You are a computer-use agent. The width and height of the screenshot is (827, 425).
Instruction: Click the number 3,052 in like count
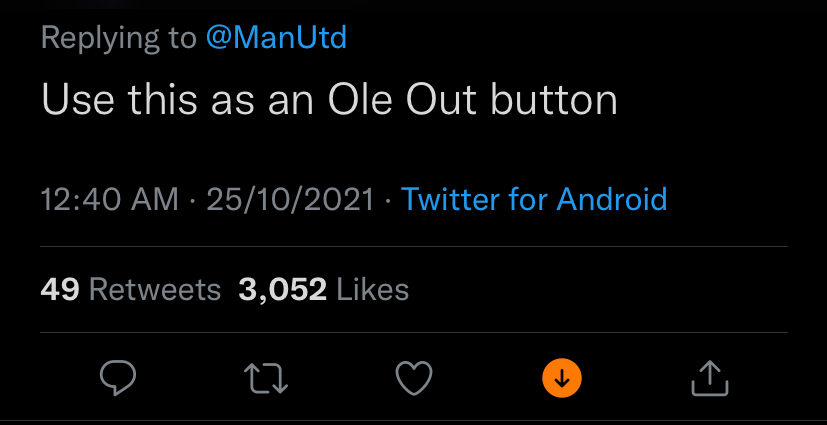pos(283,290)
